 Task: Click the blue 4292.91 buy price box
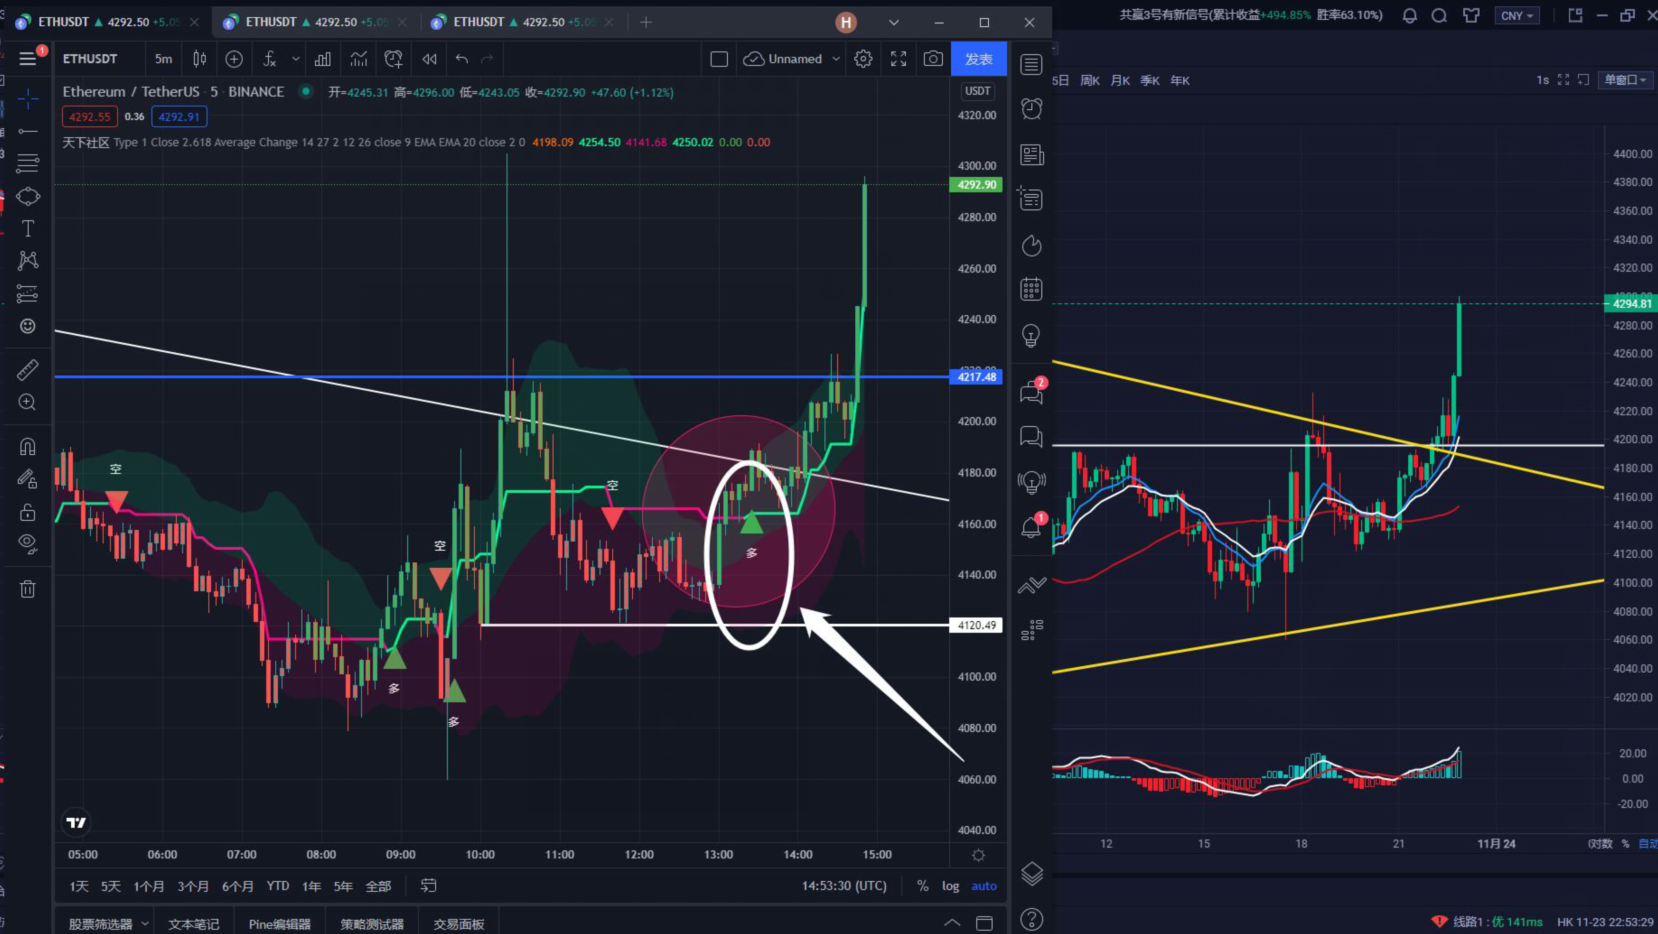tap(179, 117)
